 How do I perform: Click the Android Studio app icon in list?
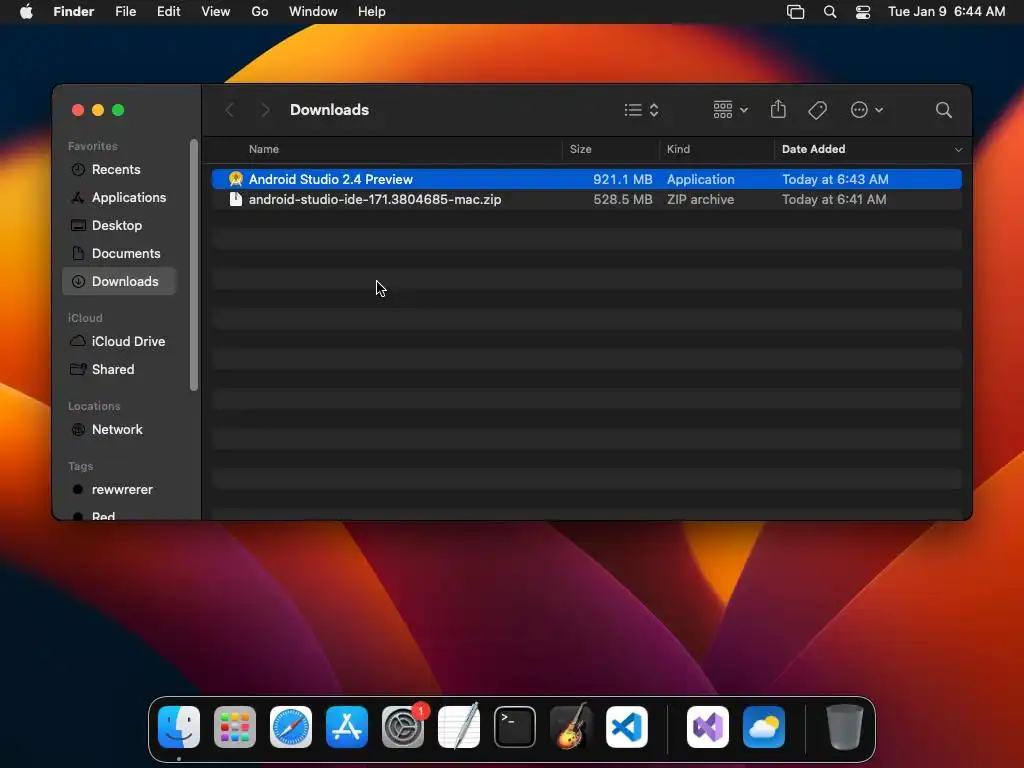click(236, 179)
